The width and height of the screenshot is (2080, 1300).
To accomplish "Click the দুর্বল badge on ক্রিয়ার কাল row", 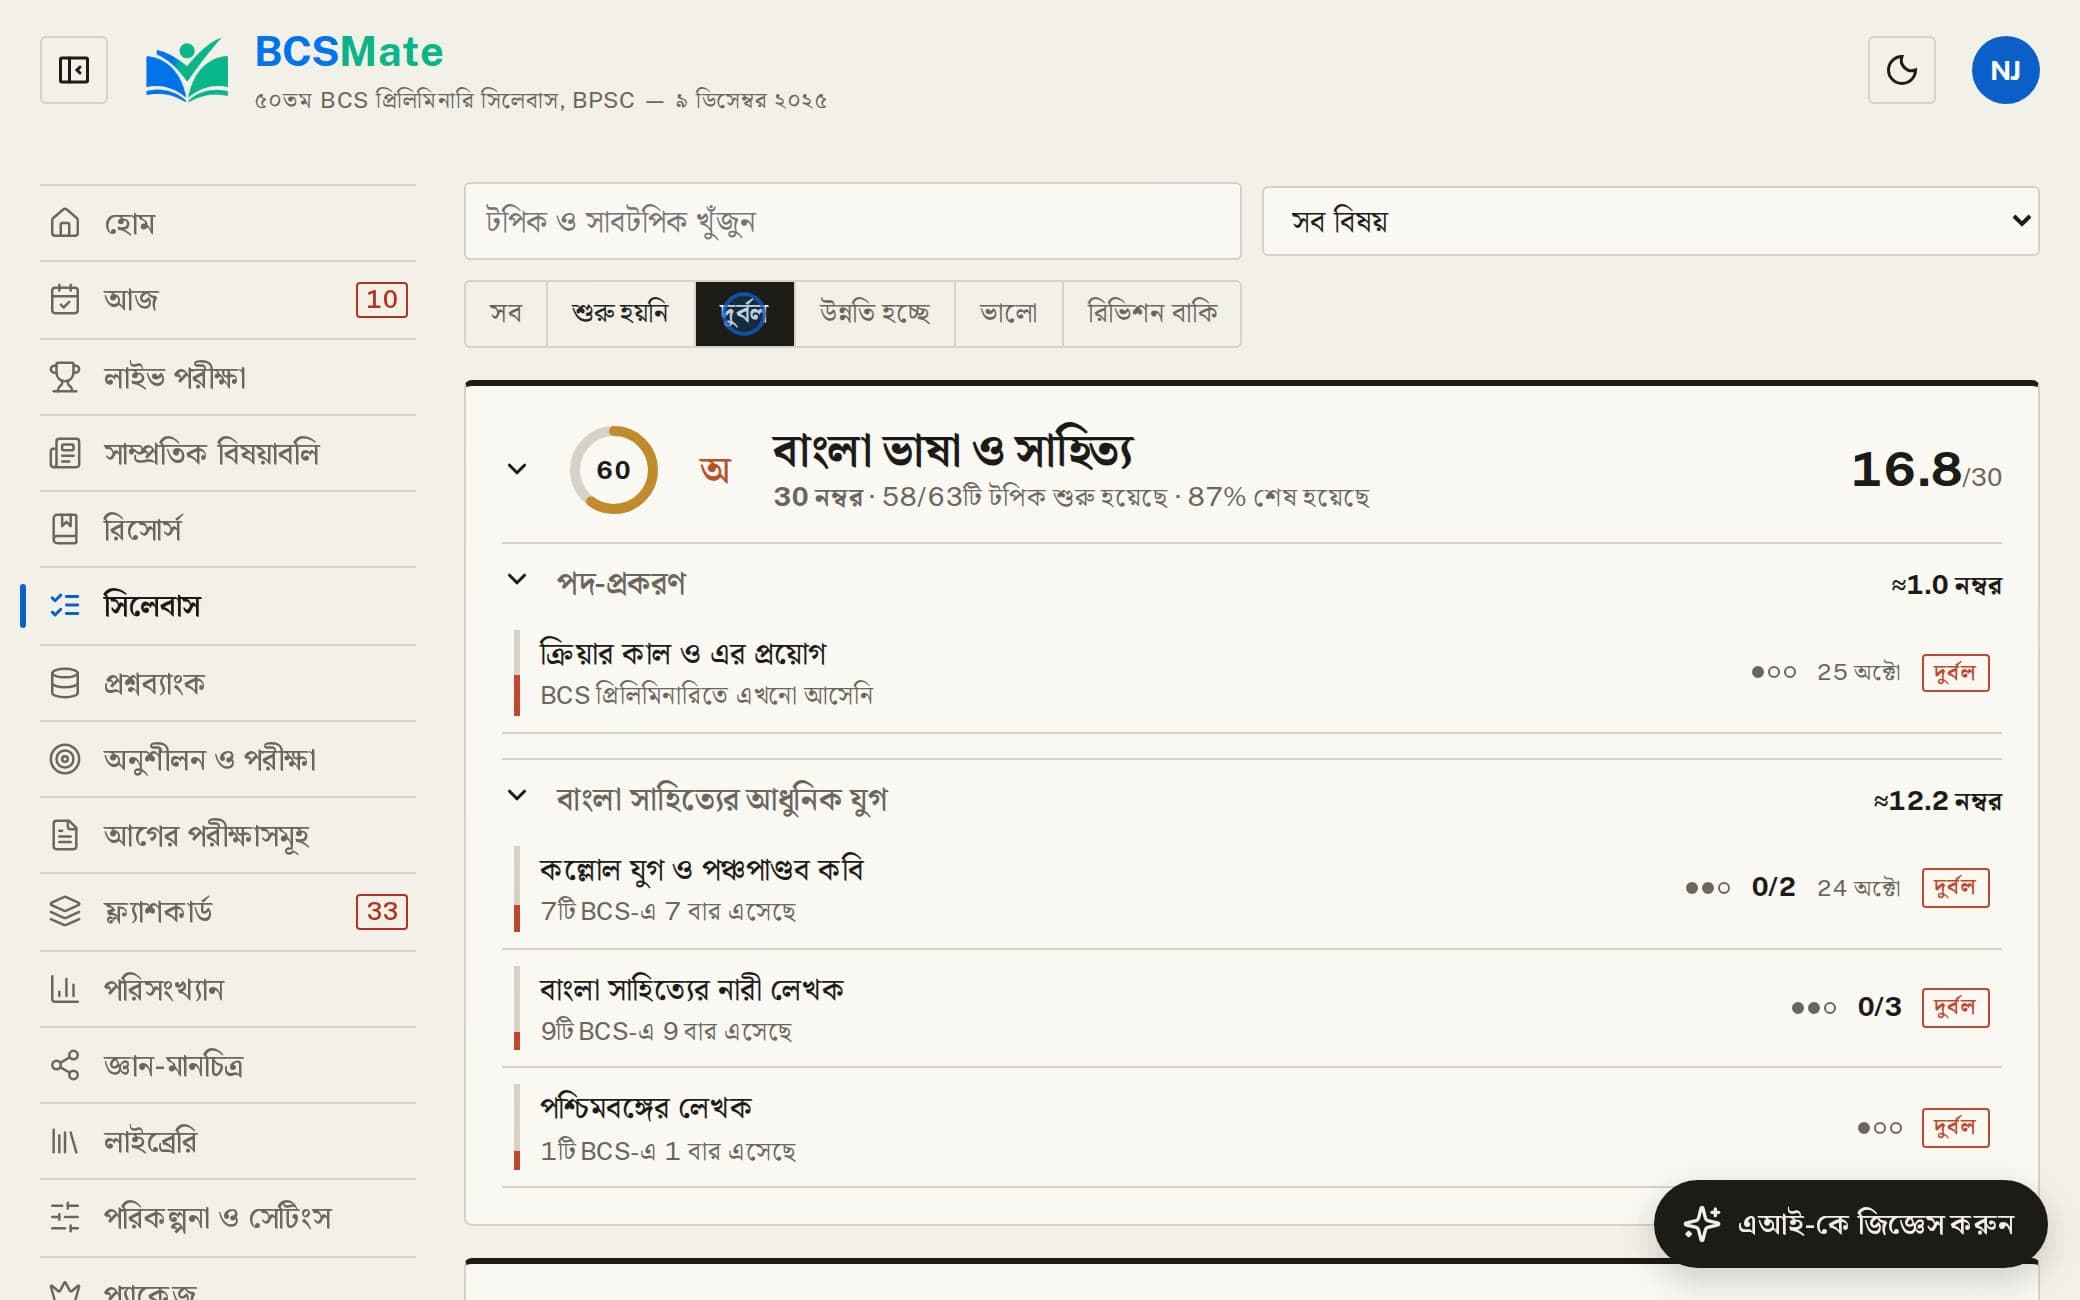I will pos(1955,673).
